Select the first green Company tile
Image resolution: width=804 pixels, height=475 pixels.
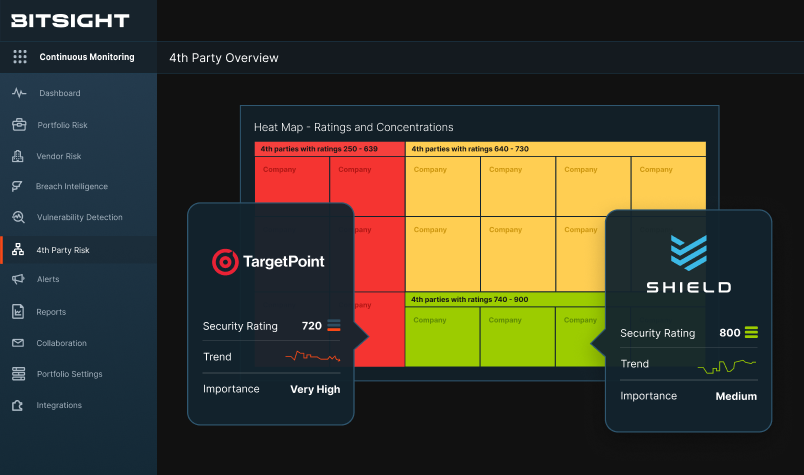tap(442, 337)
